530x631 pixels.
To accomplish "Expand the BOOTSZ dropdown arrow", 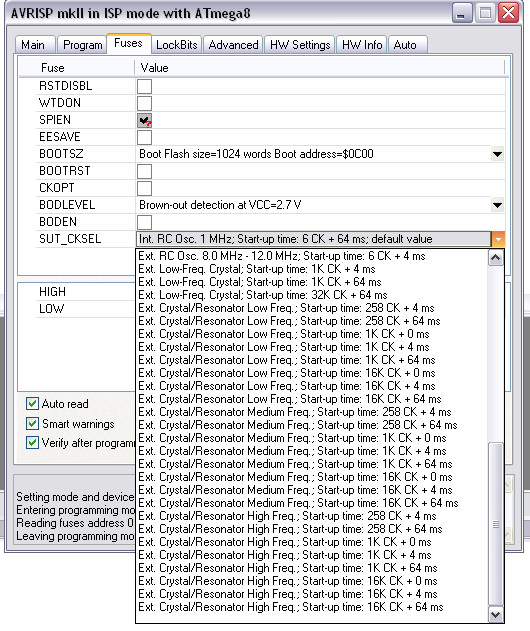I will coord(497,154).
